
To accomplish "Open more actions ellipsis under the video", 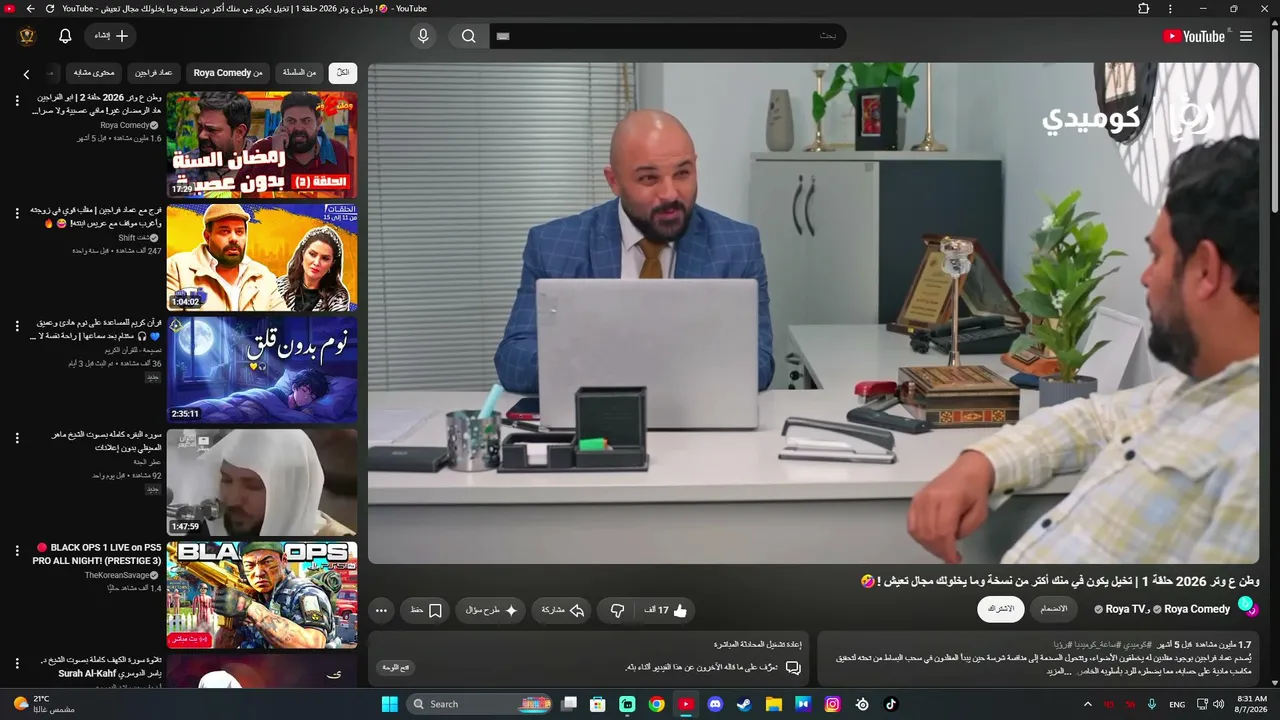I will coord(381,610).
